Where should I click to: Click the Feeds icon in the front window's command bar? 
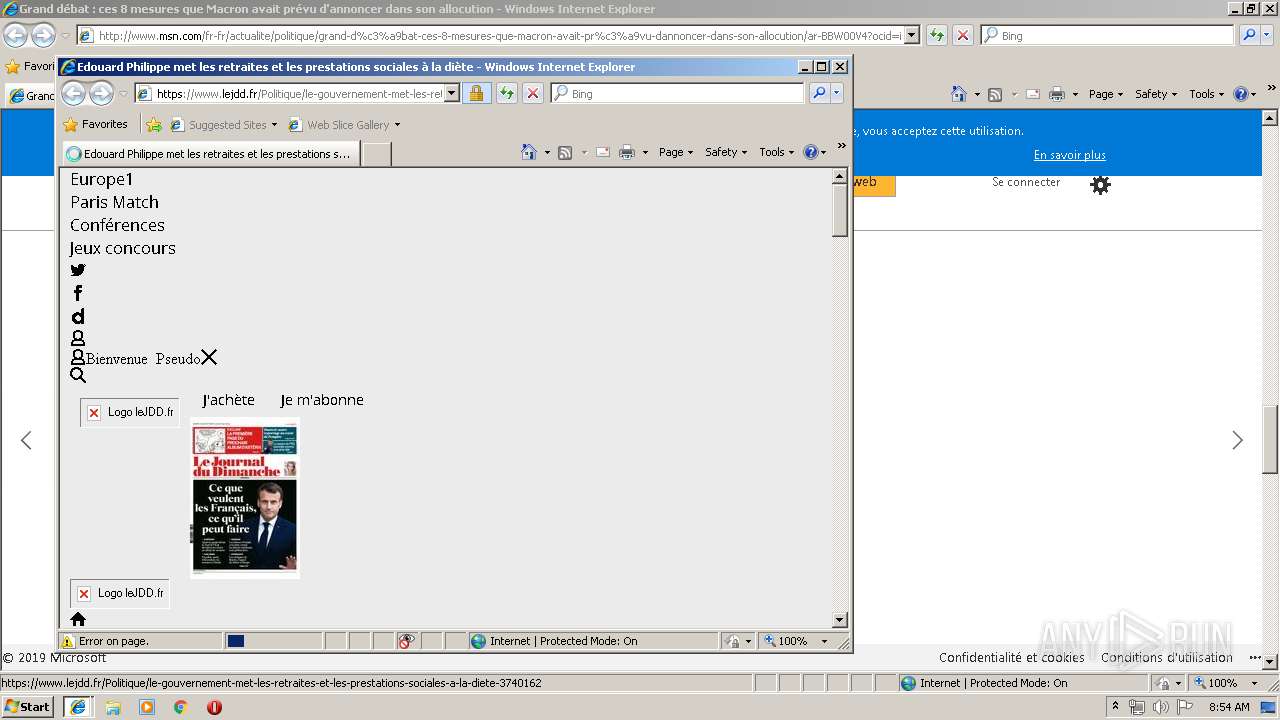tap(565, 152)
